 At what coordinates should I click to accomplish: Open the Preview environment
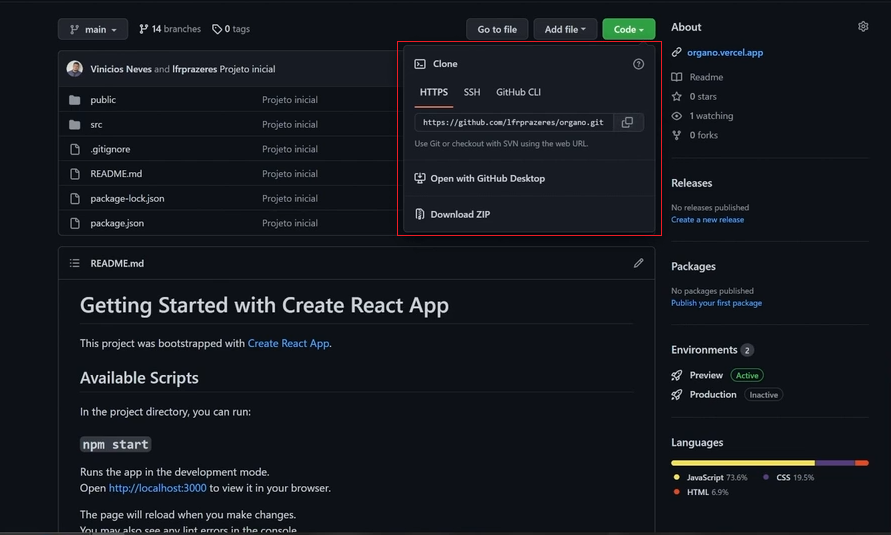pos(706,375)
